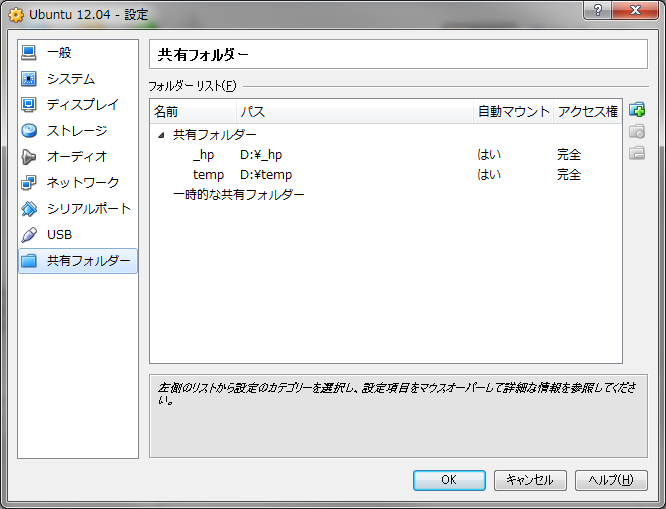The image size is (666, 509).
Task: Select the temp shared folder entry
Action: [208, 175]
